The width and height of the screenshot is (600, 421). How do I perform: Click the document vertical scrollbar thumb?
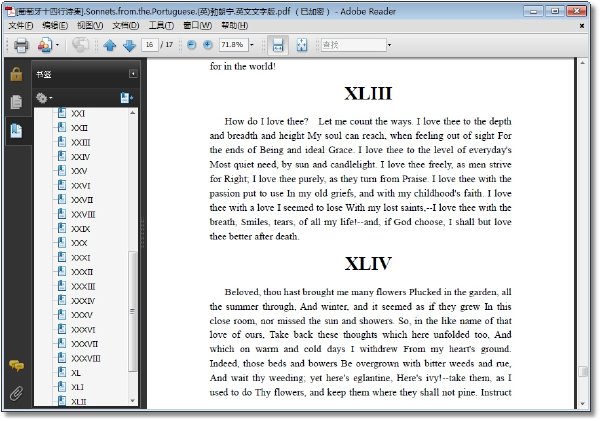pyautogui.click(x=582, y=372)
